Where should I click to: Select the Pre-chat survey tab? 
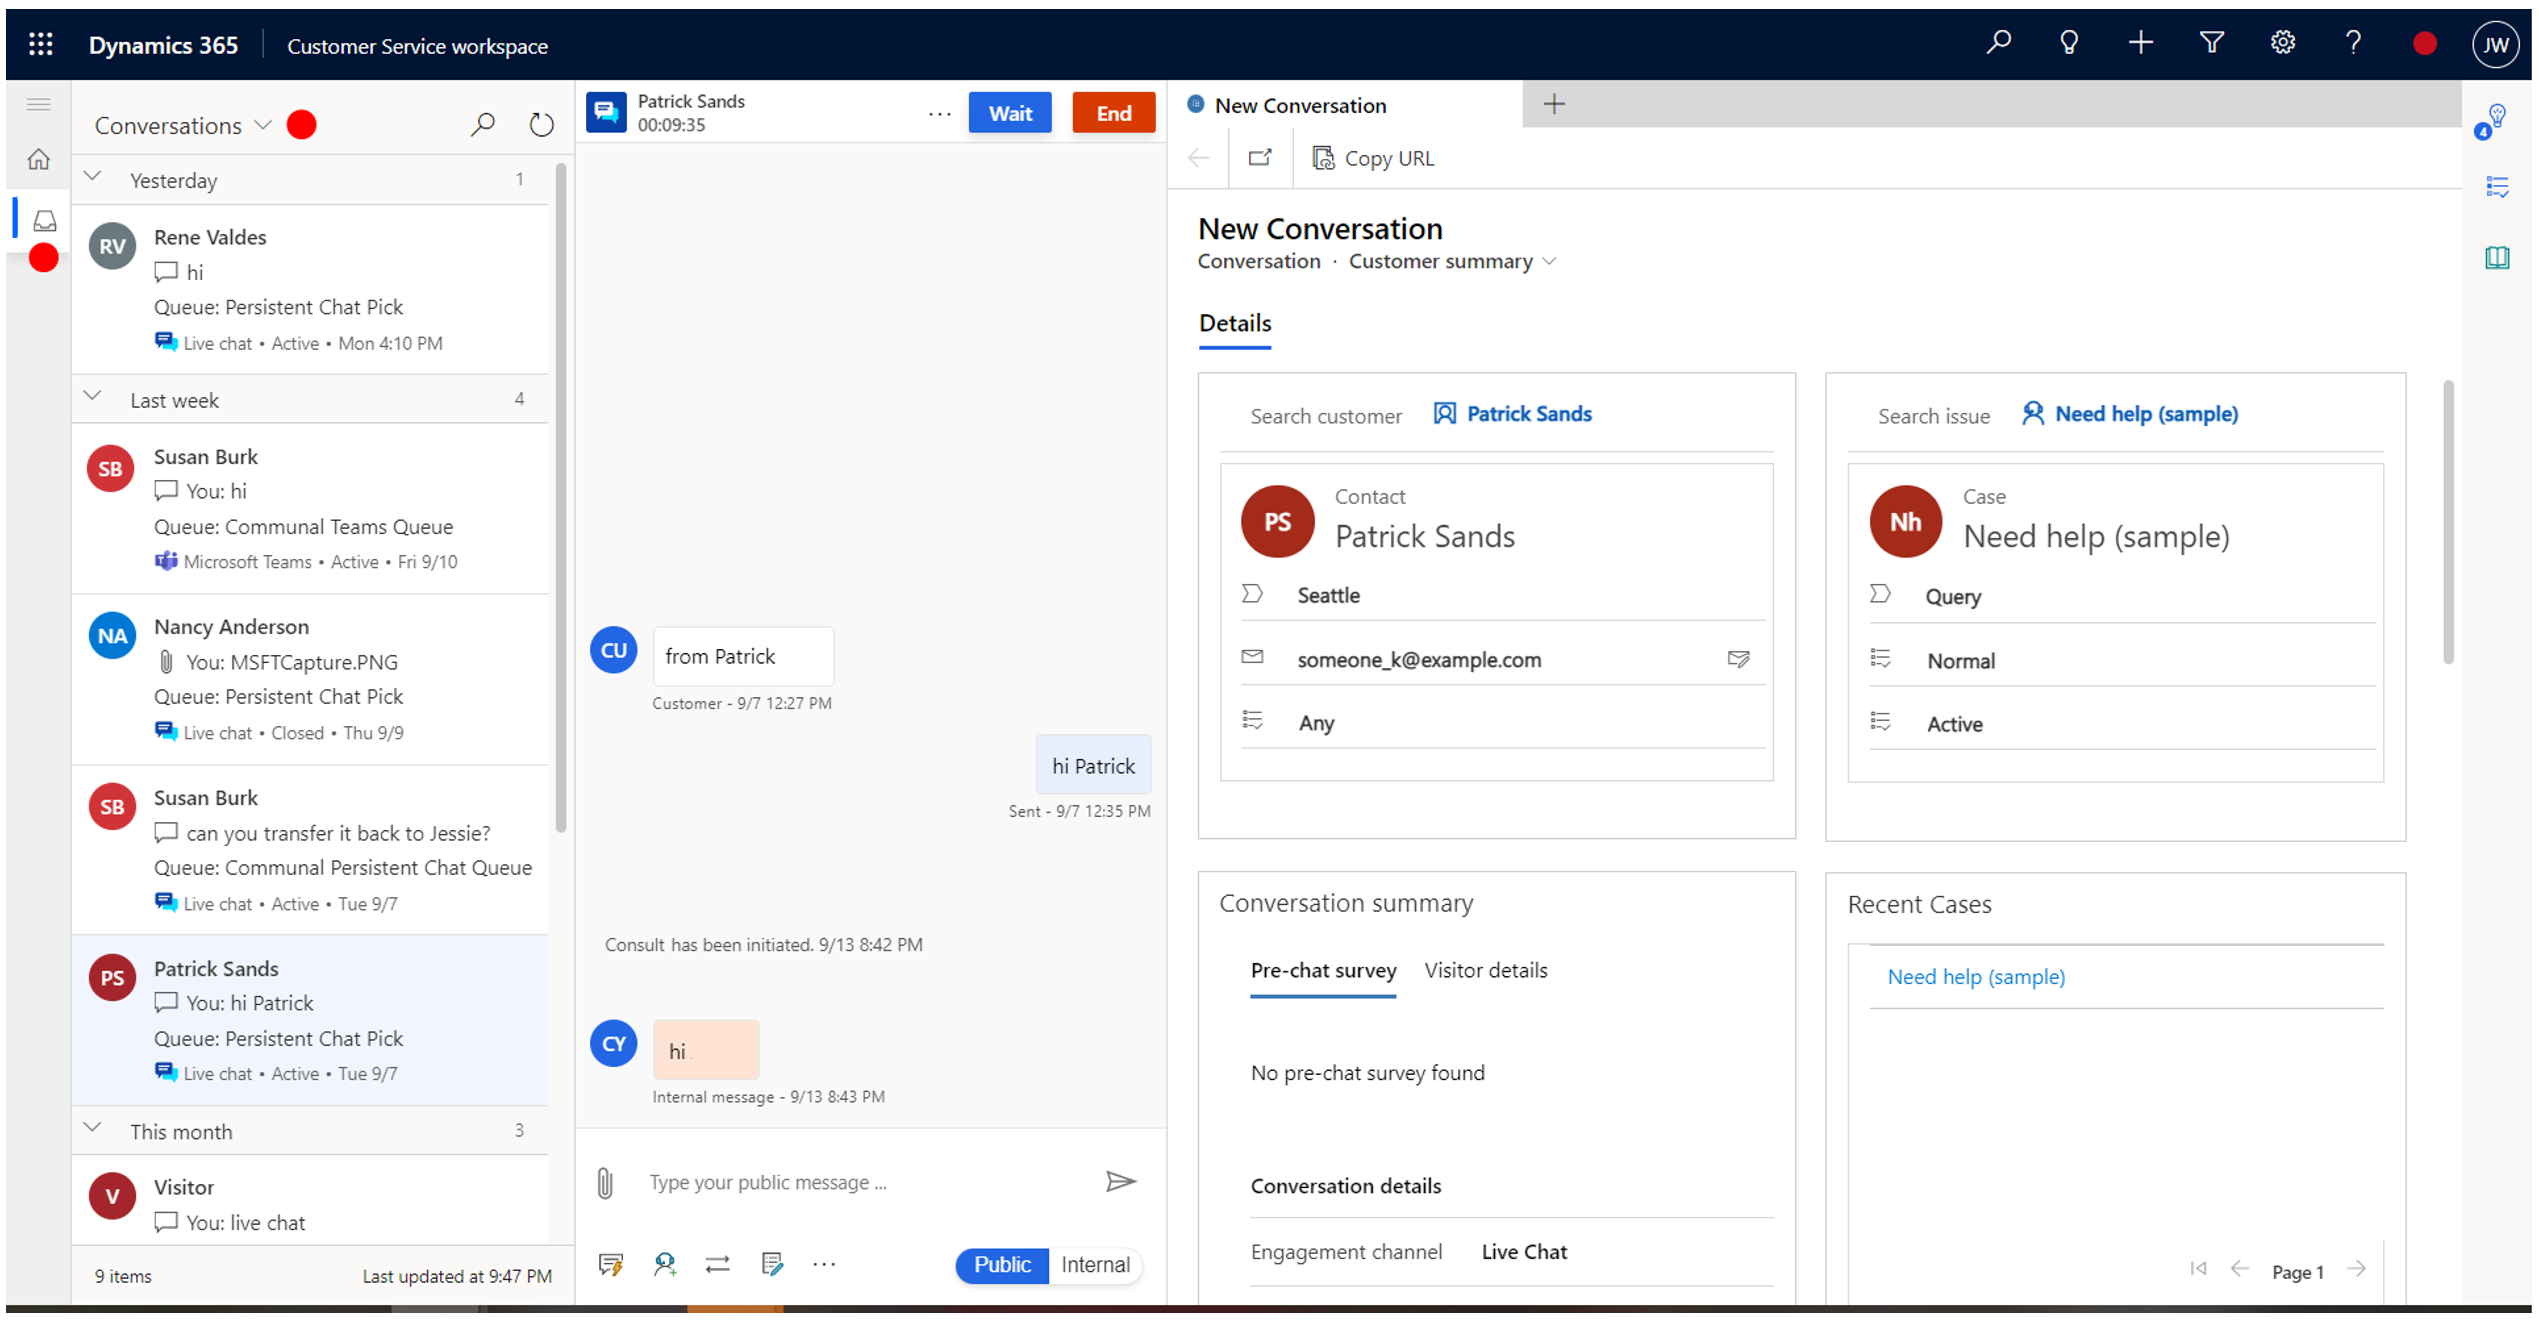[1325, 970]
